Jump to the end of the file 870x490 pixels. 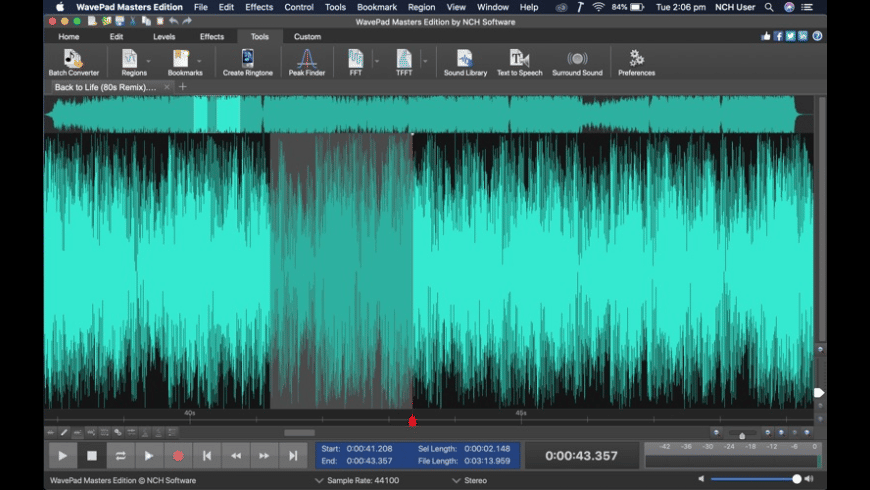tap(293, 456)
